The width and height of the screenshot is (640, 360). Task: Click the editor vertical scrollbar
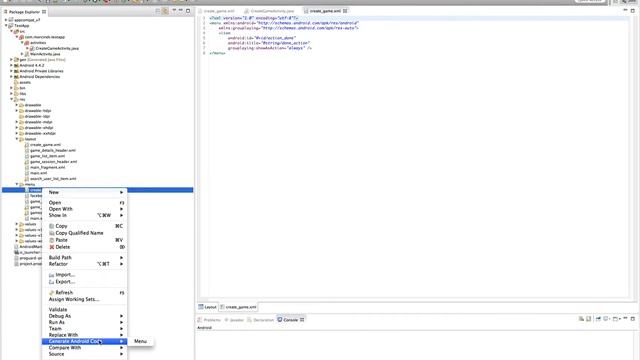pyautogui.click(x=632, y=157)
